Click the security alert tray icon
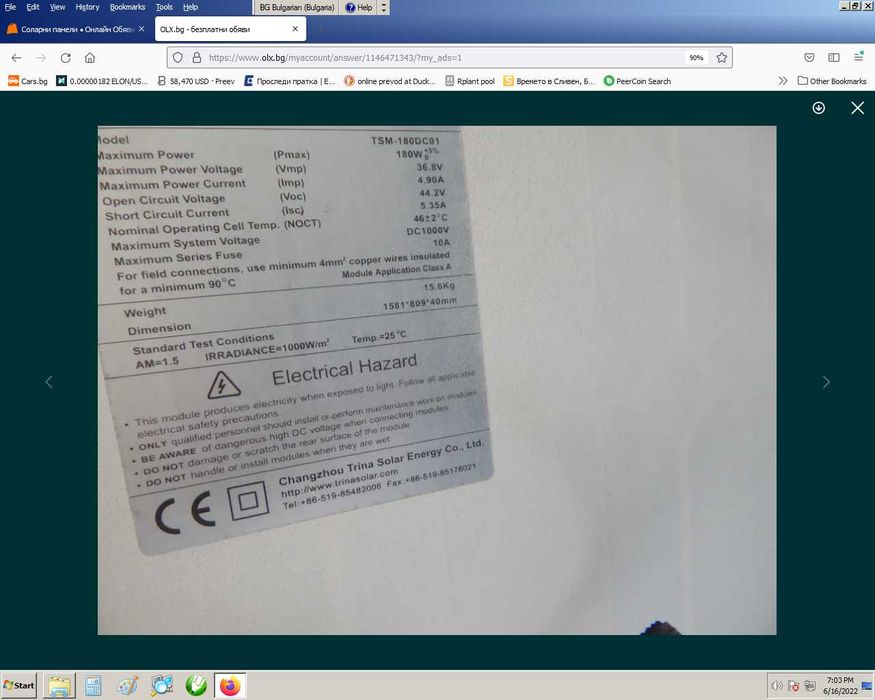 coord(794,685)
